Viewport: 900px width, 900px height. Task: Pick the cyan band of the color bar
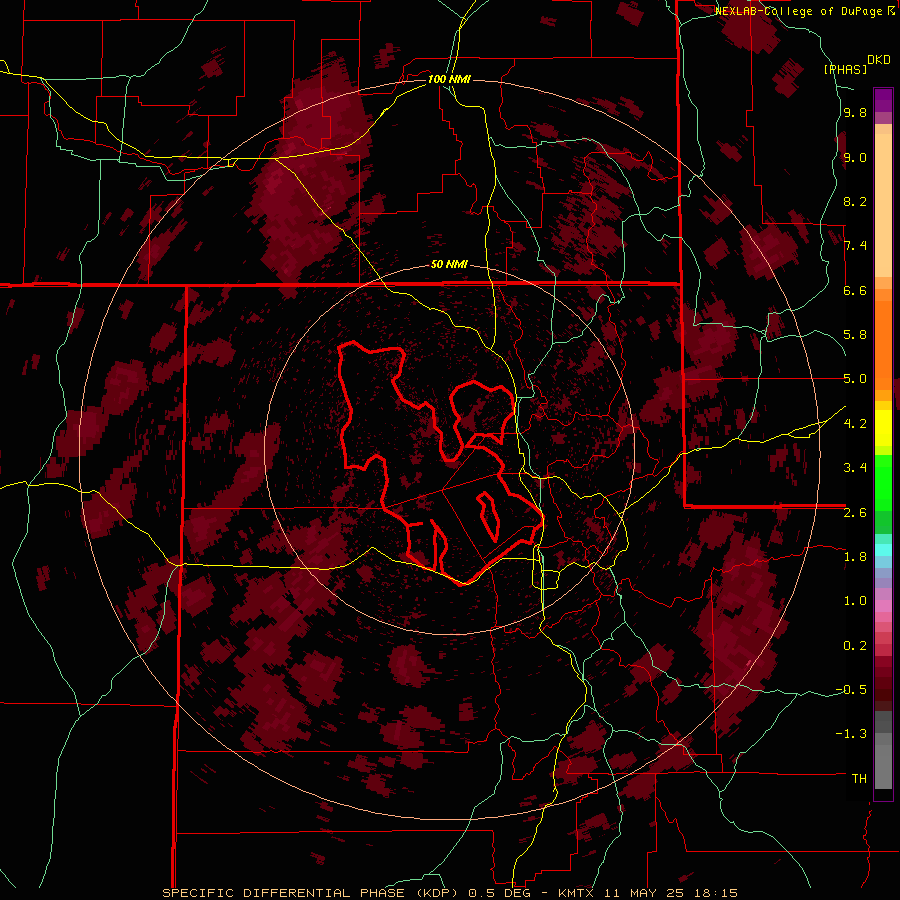pos(883,549)
